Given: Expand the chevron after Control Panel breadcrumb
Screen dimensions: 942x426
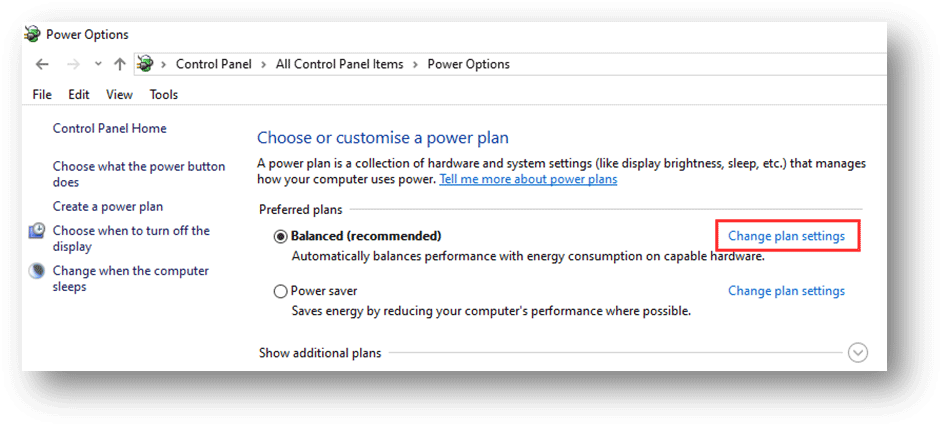Looking at the screenshot, I should pos(265,64).
